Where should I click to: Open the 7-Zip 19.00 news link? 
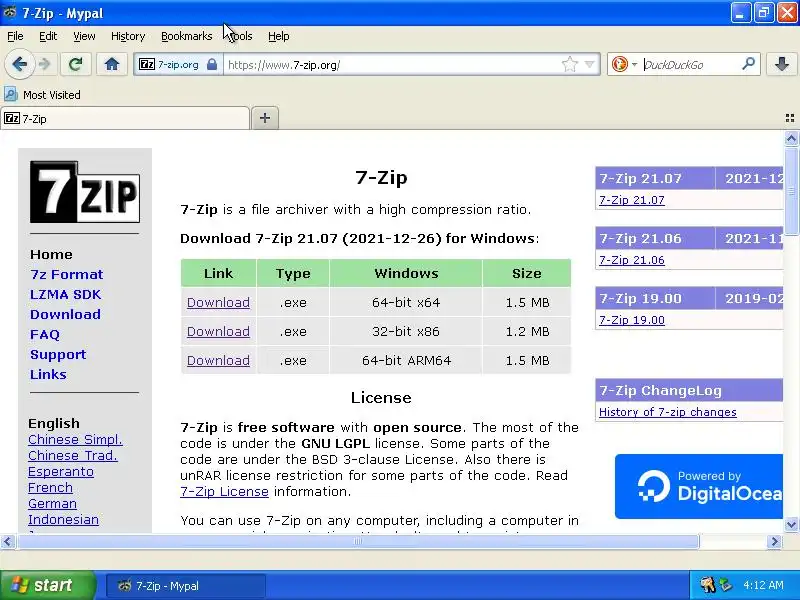pyautogui.click(x=632, y=320)
